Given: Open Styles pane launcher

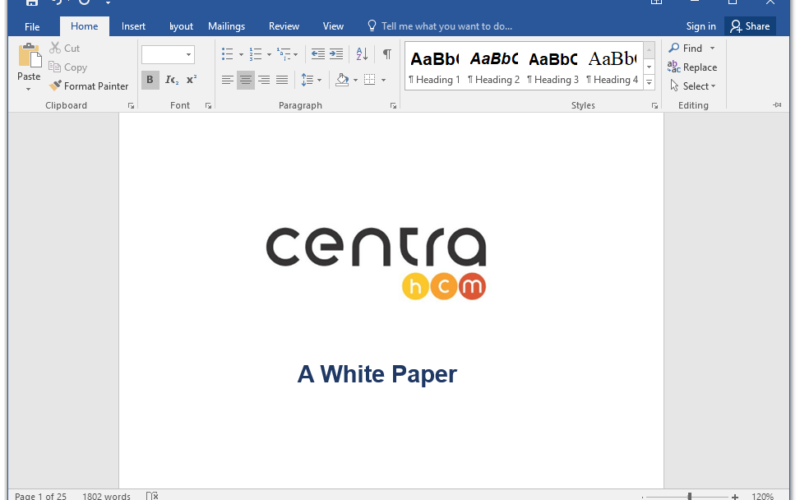Looking at the screenshot, I should coord(655,106).
